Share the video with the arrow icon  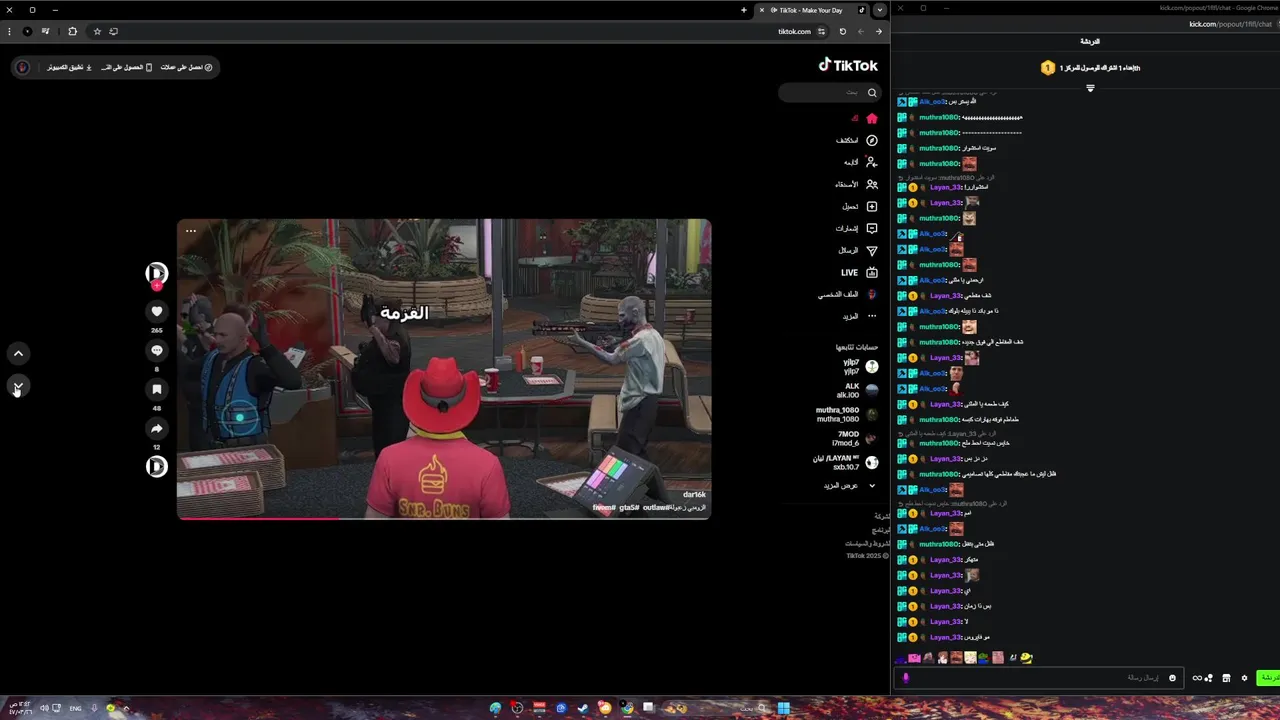157,428
